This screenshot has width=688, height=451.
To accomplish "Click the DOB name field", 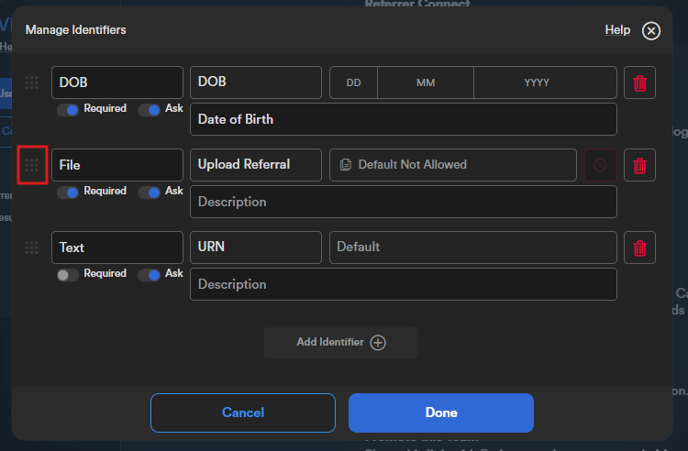I will [256, 82].
